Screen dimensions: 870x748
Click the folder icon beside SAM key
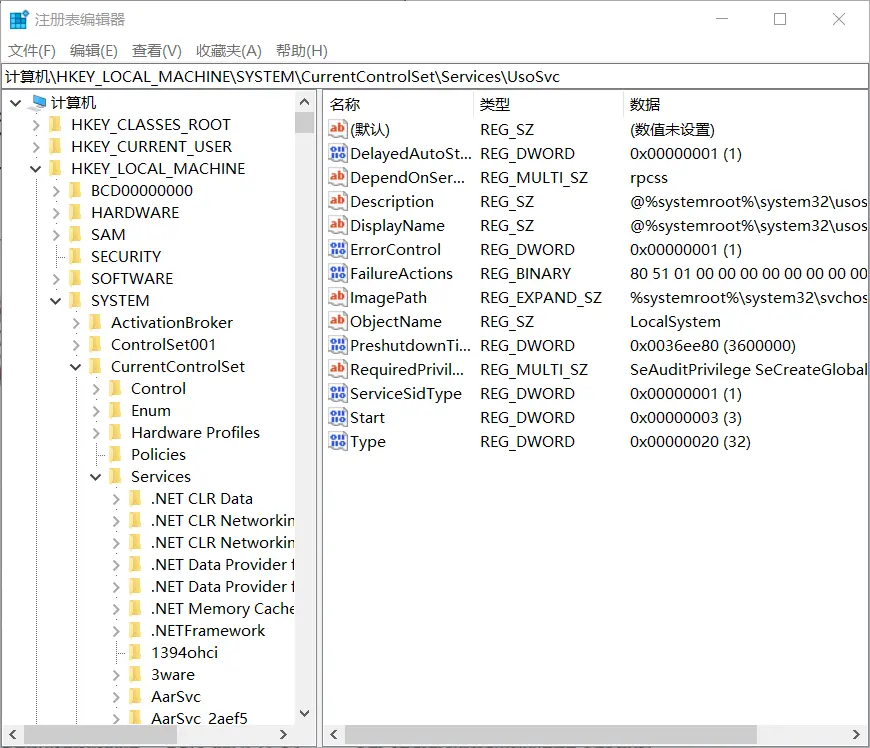pos(75,234)
